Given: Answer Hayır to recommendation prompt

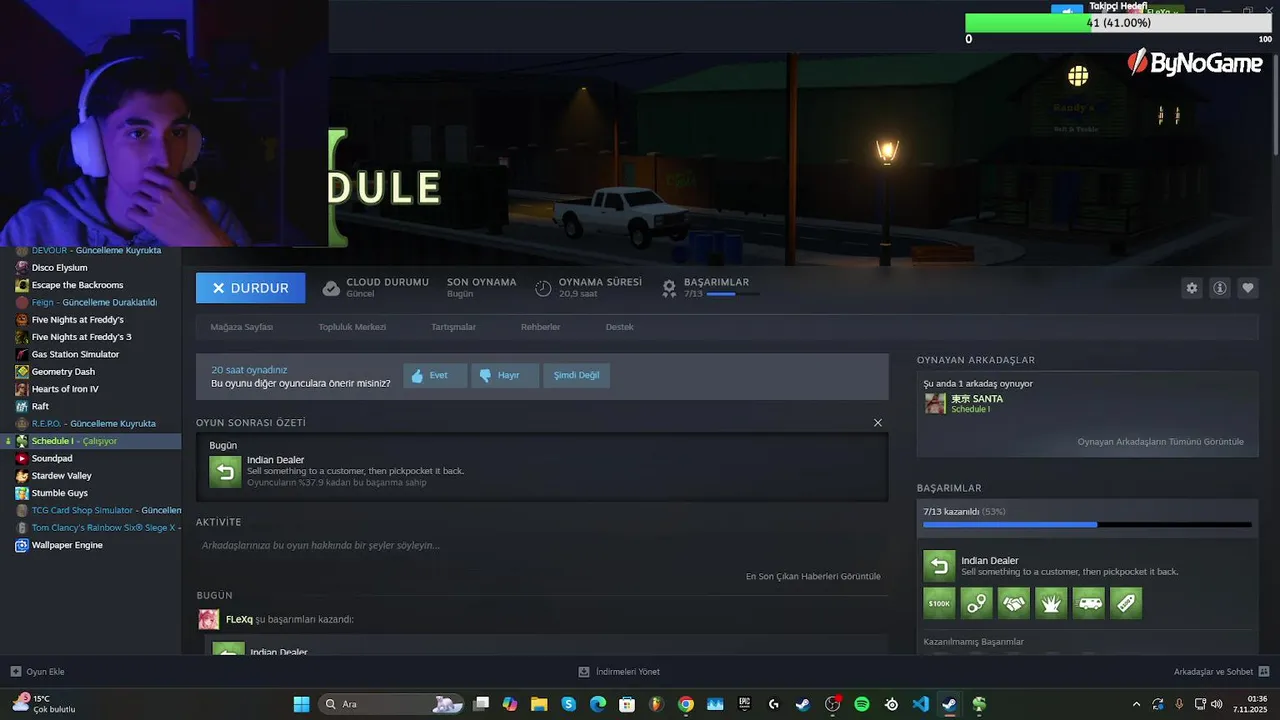Looking at the screenshot, I should point(505,375).
